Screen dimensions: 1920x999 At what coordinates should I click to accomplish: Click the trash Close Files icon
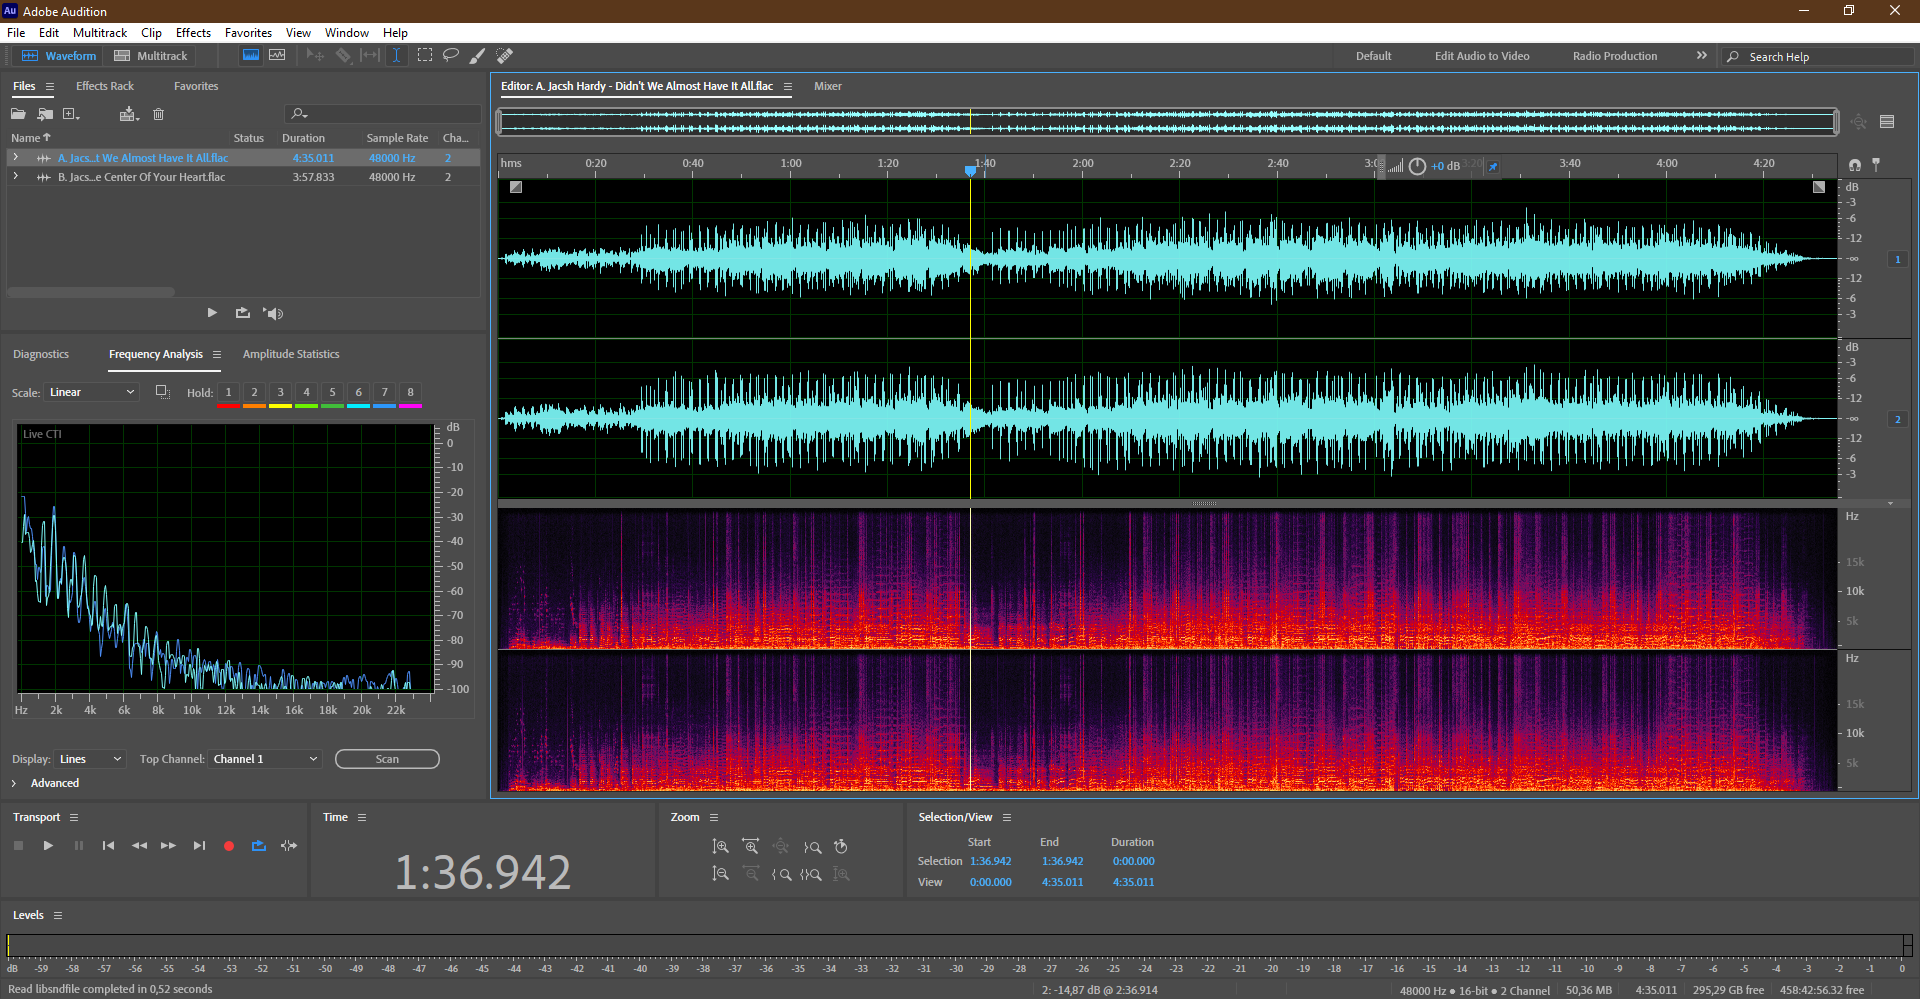tap(158, 114)
